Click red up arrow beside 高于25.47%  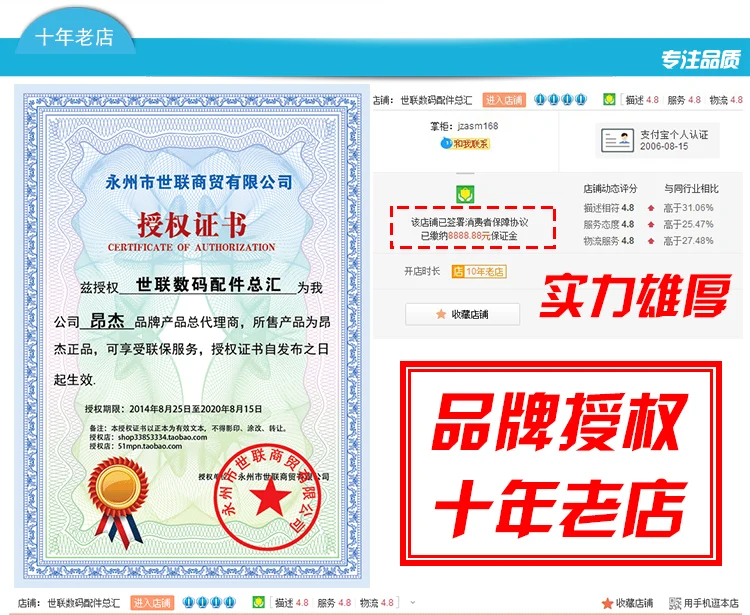pos(651,224)
